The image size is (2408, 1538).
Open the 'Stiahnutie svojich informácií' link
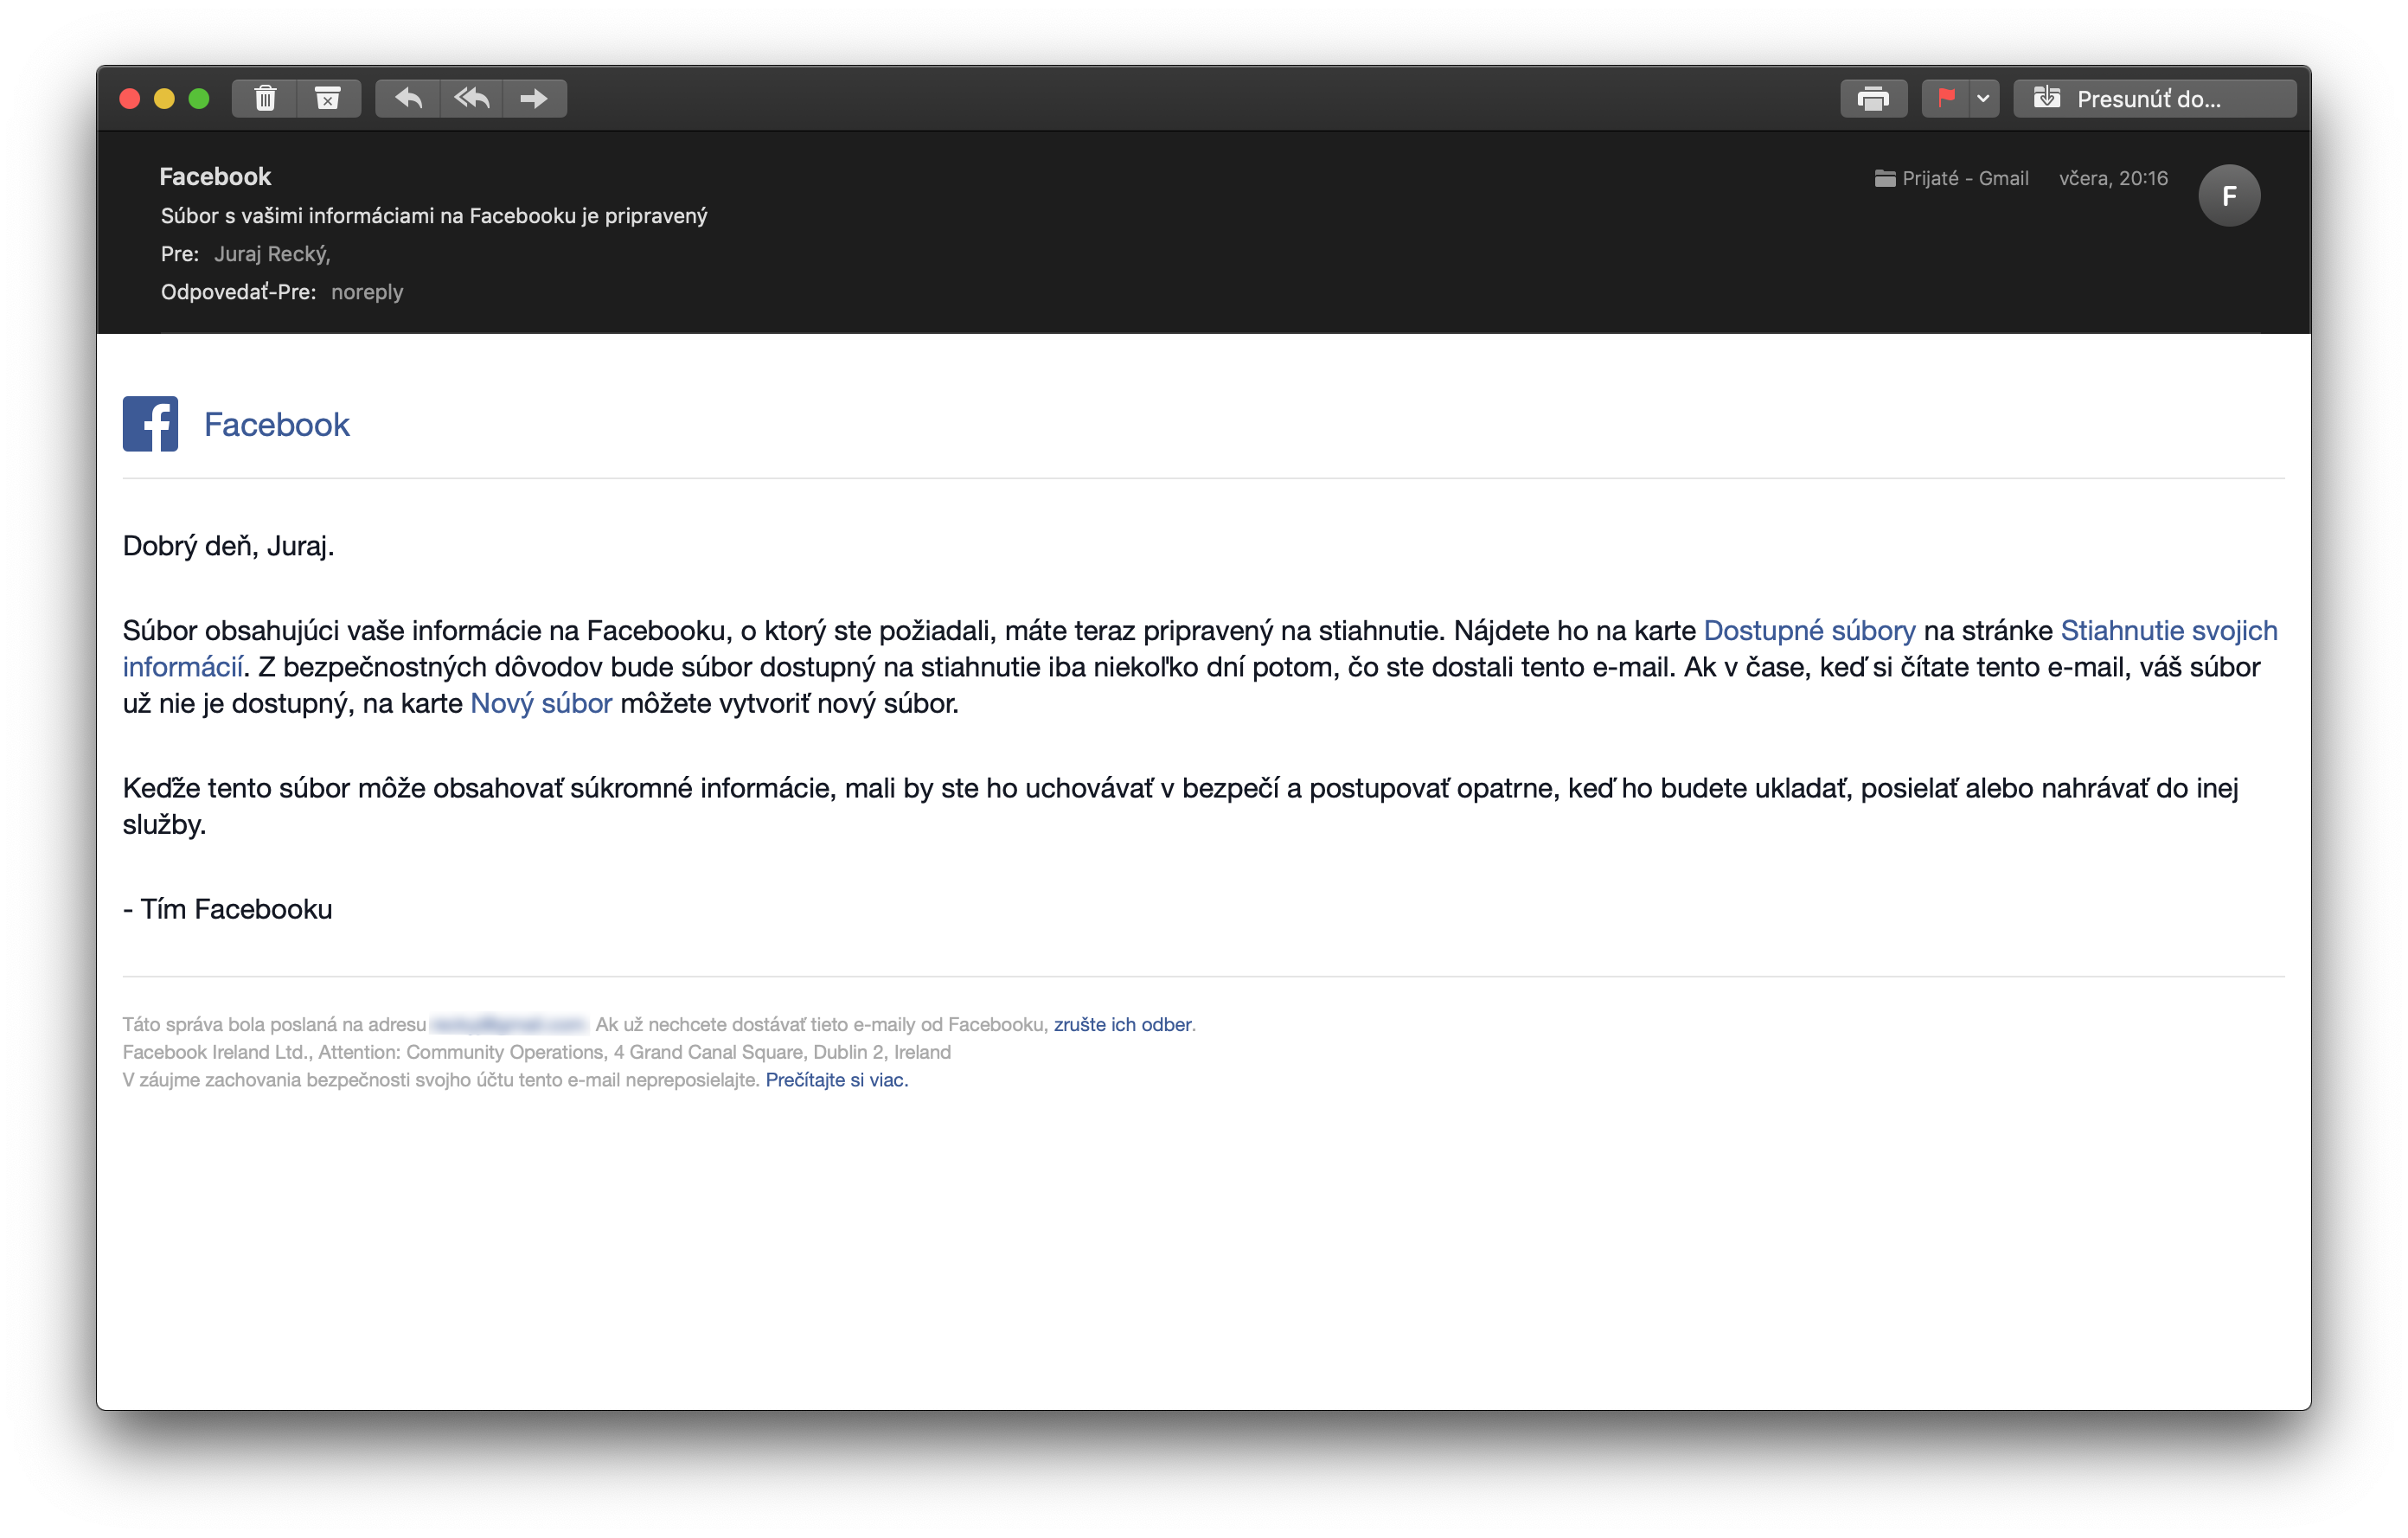pos(2169,630)
